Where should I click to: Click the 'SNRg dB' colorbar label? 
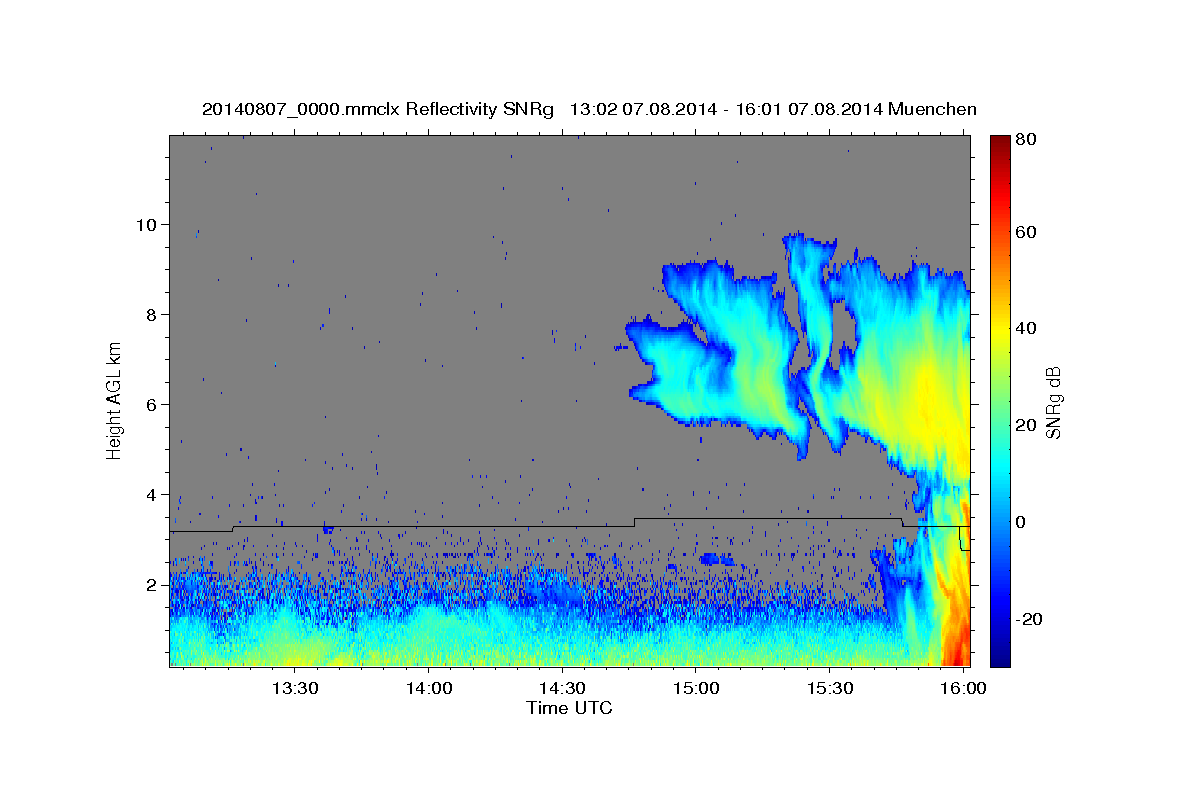point(1053,401)
